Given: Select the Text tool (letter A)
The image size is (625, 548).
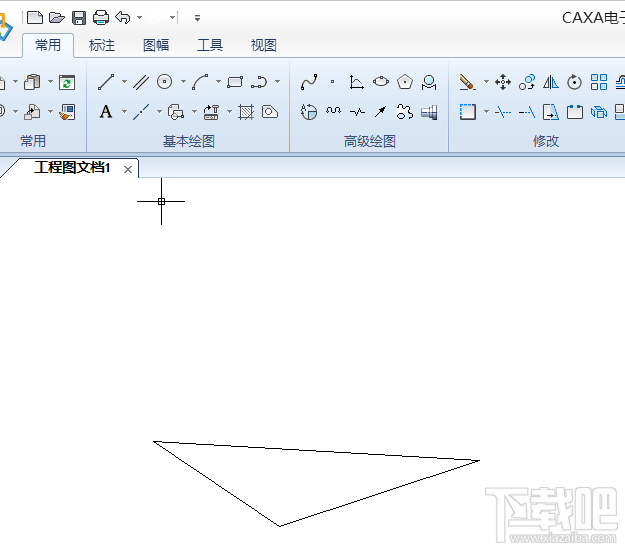Looking at the screenshot, I should pos(106,112).
